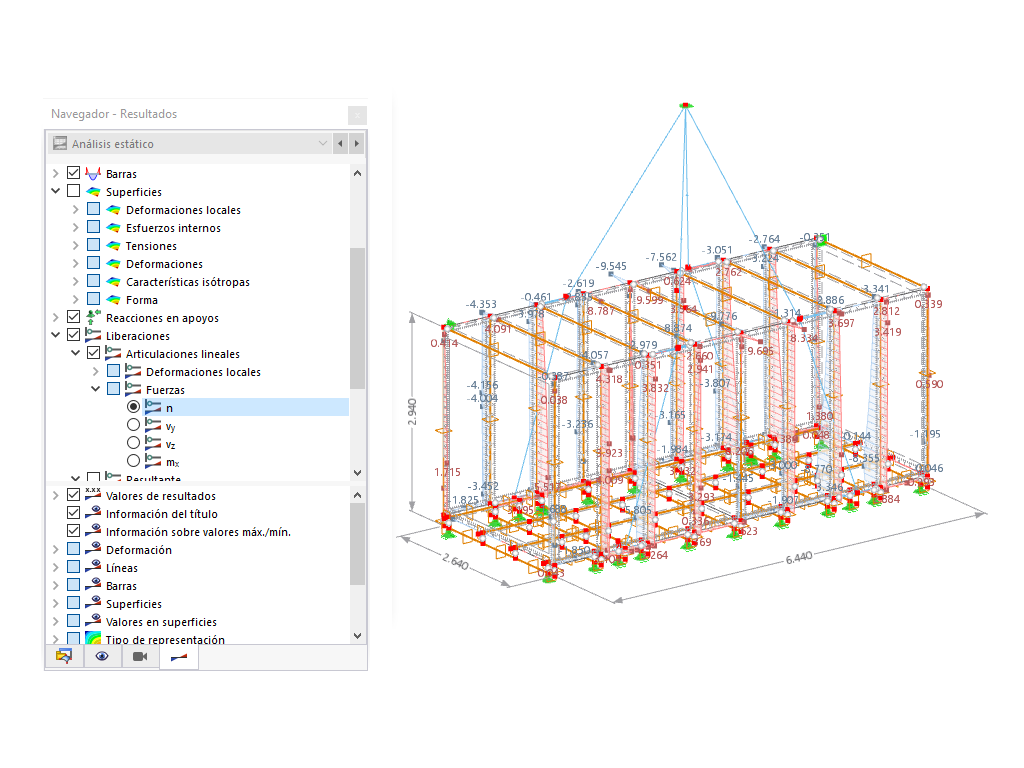This screenshot has width=1024, height=768.
Task: Go to previous load case arrow
Action: (340, 143)
